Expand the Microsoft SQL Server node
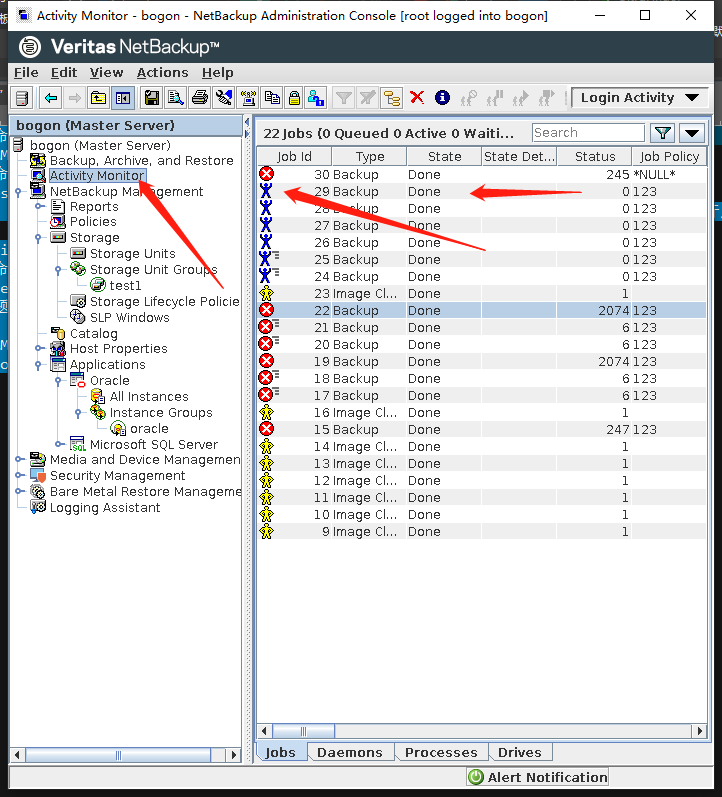 [x=58, y=444]
